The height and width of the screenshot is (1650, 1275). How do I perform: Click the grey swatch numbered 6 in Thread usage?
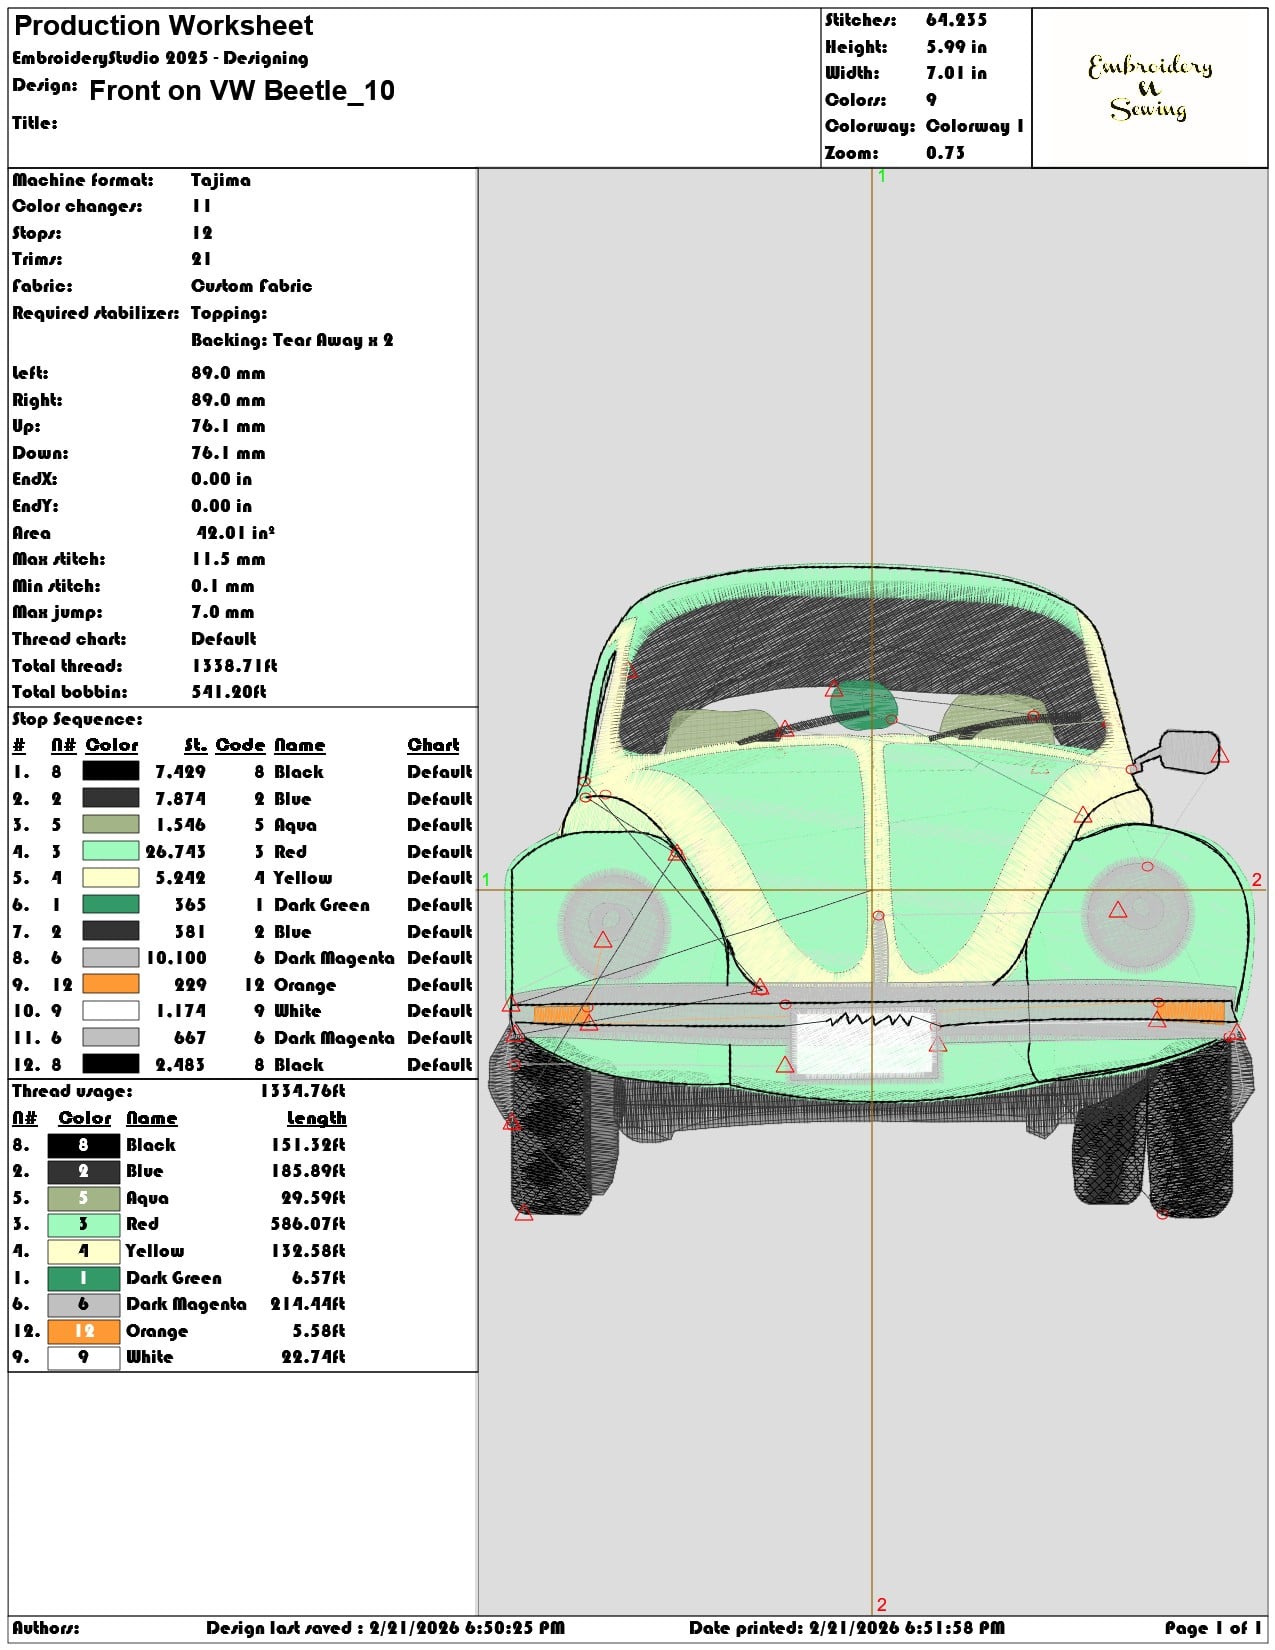click(84, 1304)
